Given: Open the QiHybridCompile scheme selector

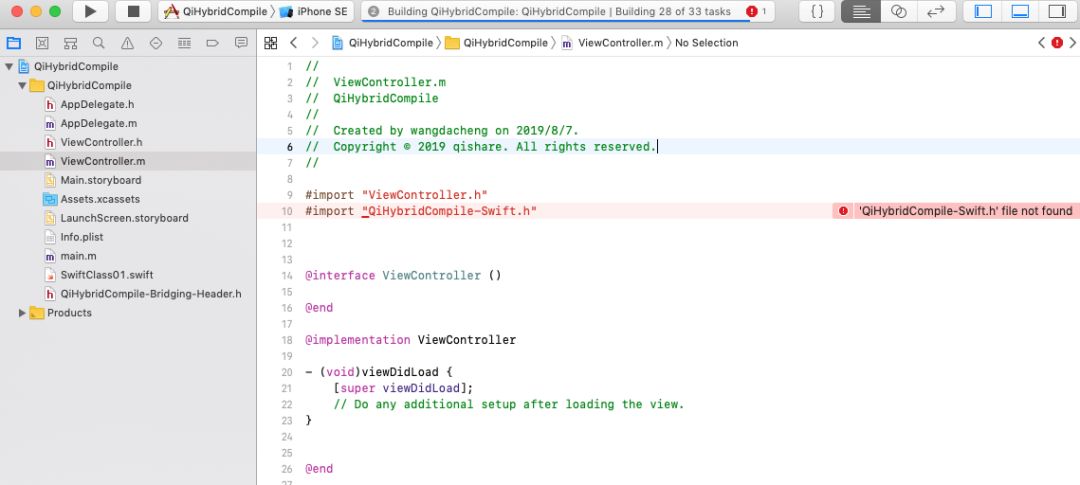Looking at the screenshot, I should (x=216, y=12).
